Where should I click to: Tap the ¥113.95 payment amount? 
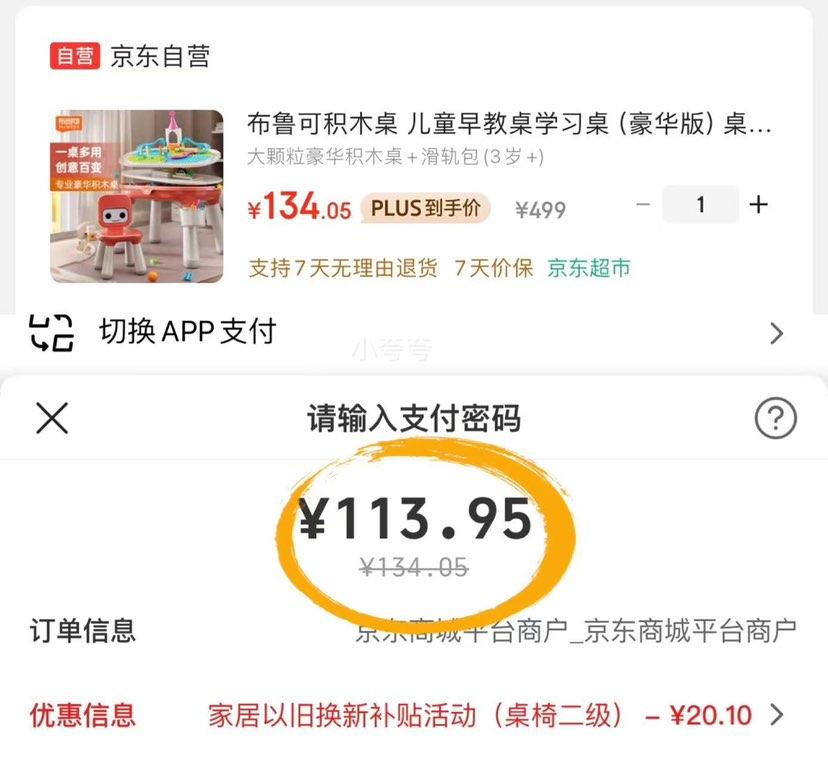coord(416,519)
